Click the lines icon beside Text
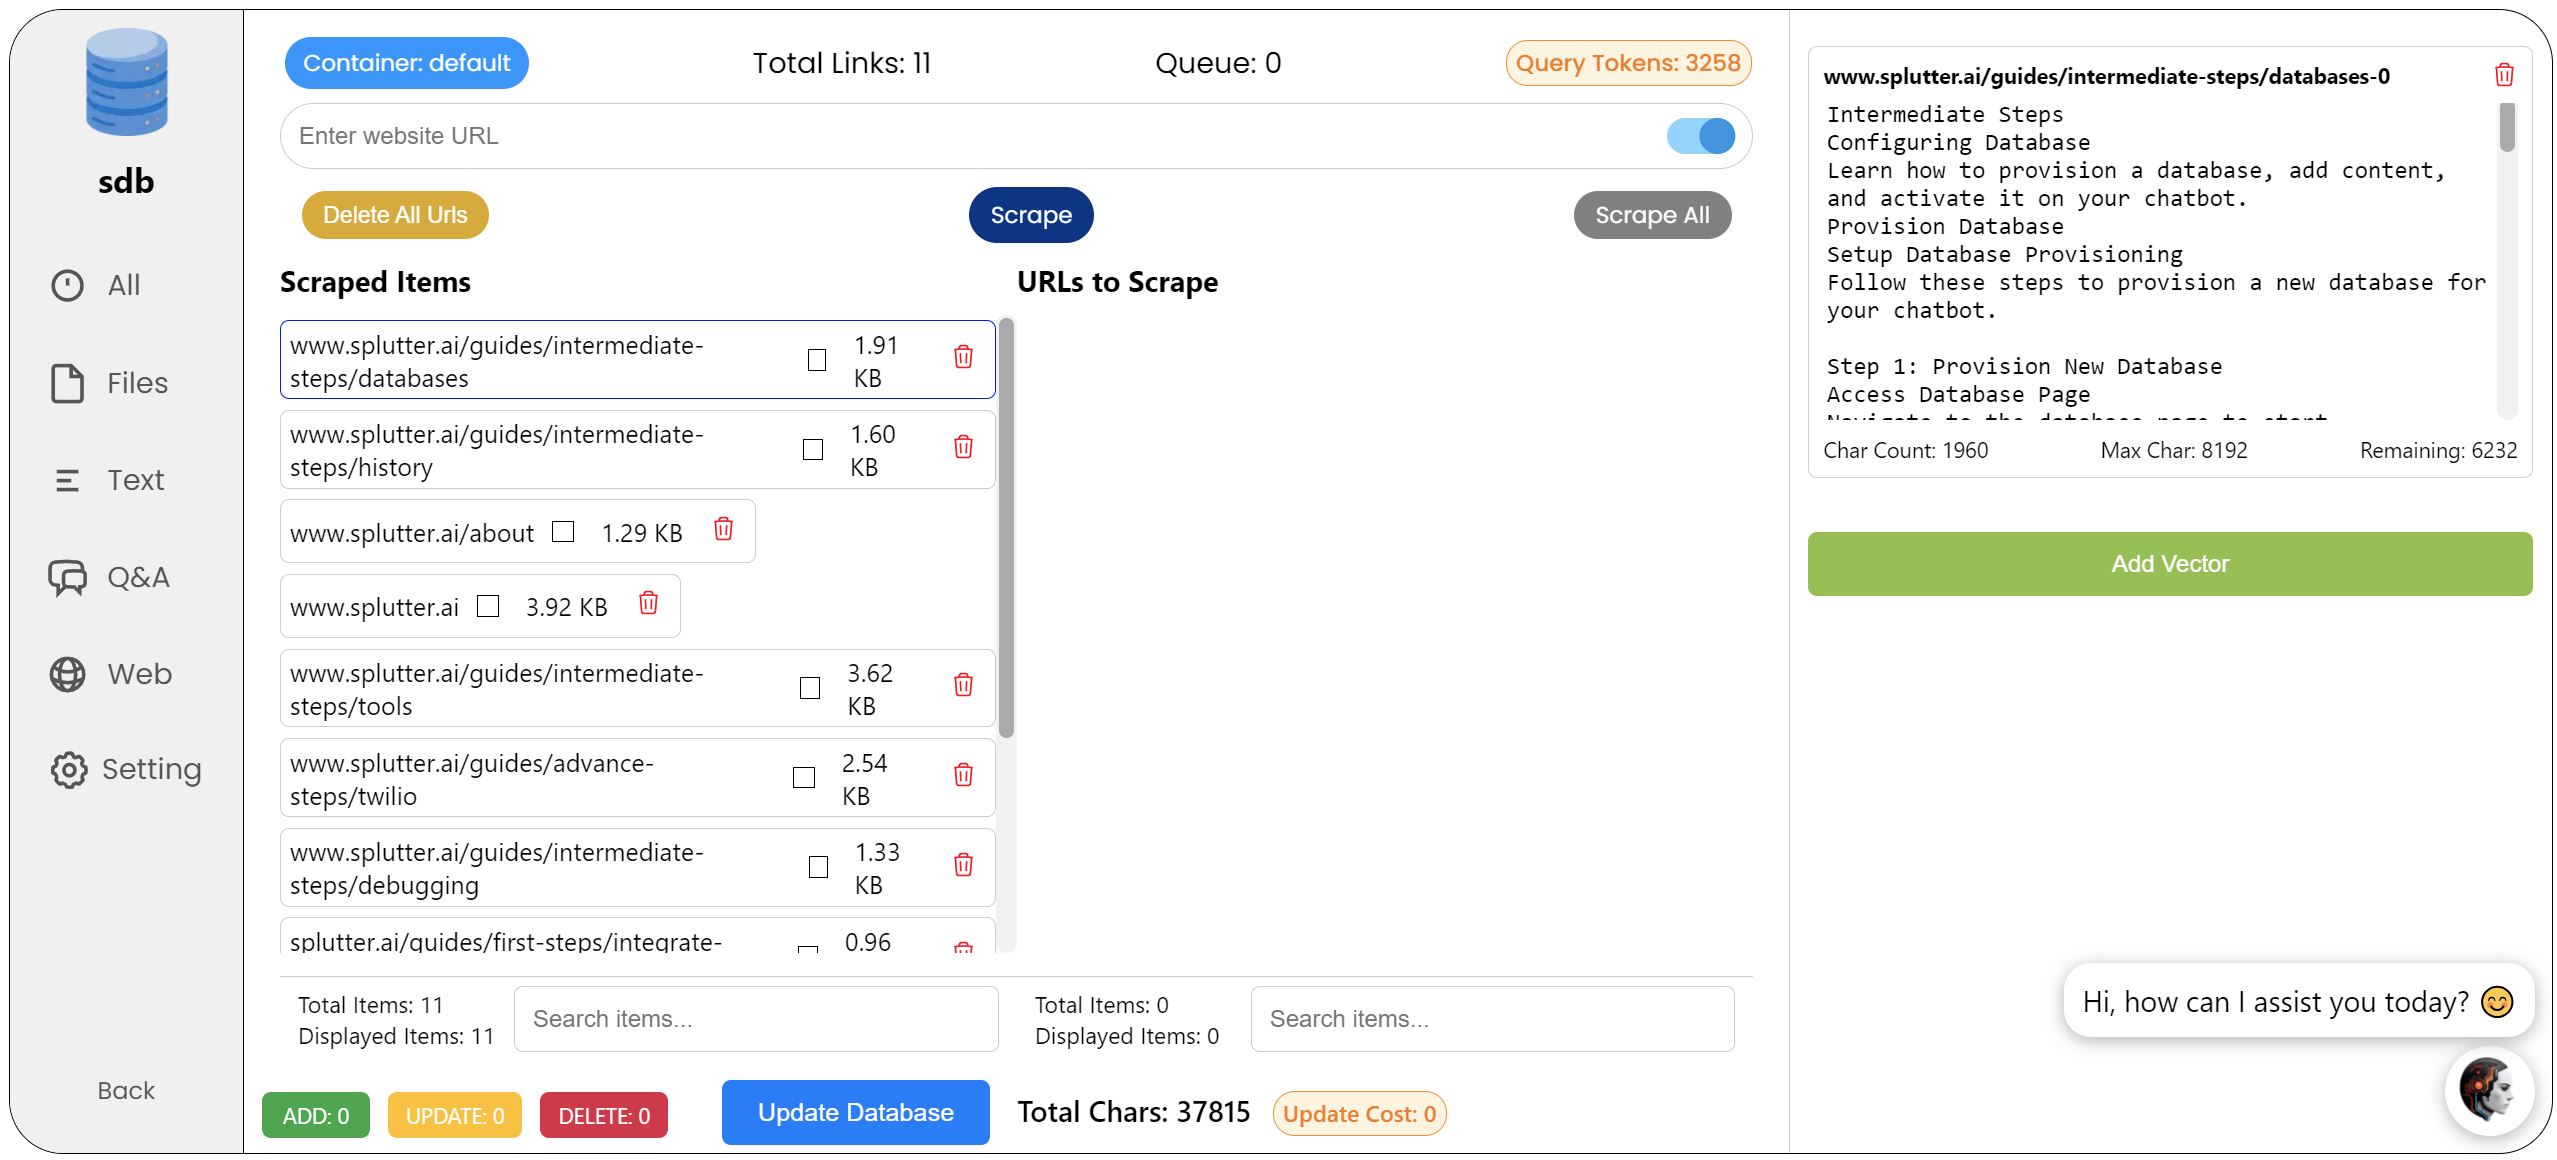Screen dimensions: 2557x1160 point(67,481)
